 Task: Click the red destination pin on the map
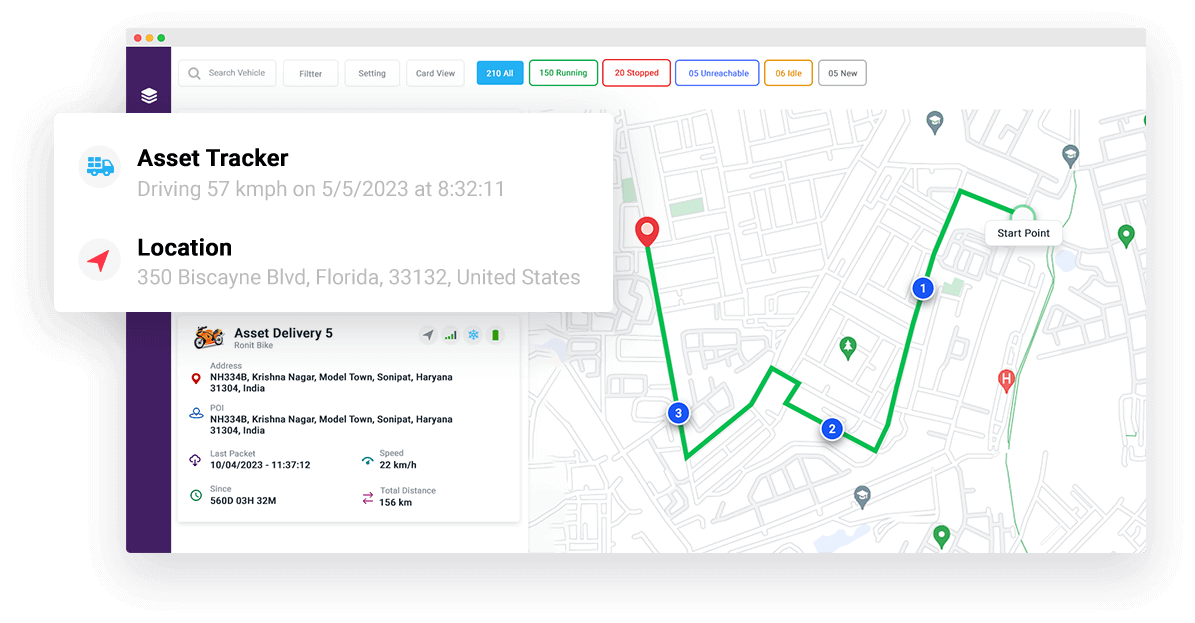647,232
